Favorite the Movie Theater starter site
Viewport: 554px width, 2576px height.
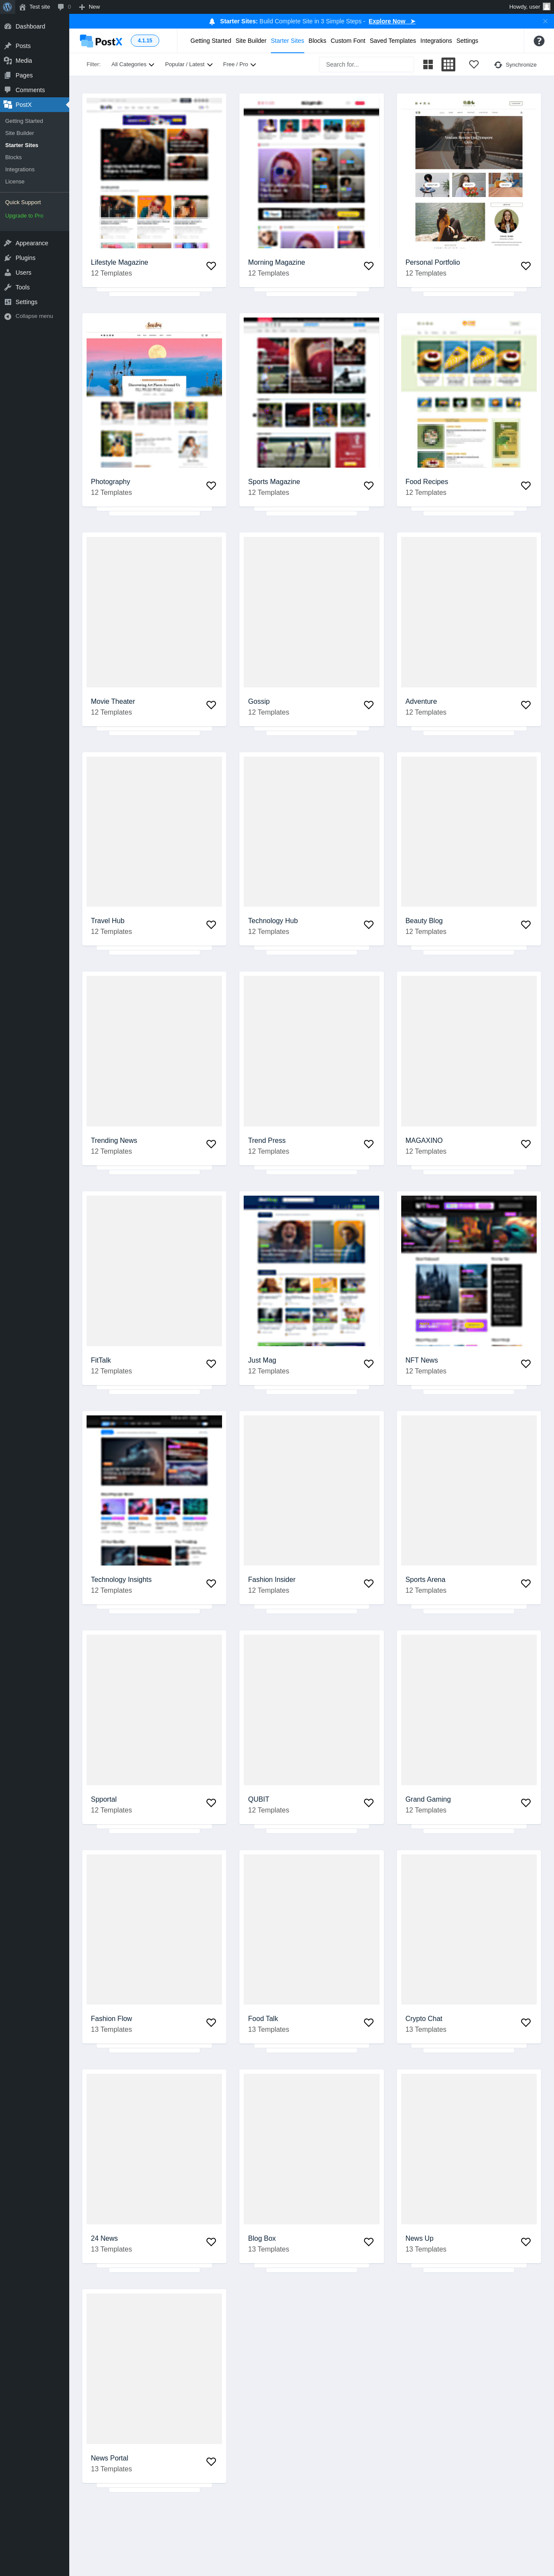coord(211,705)
